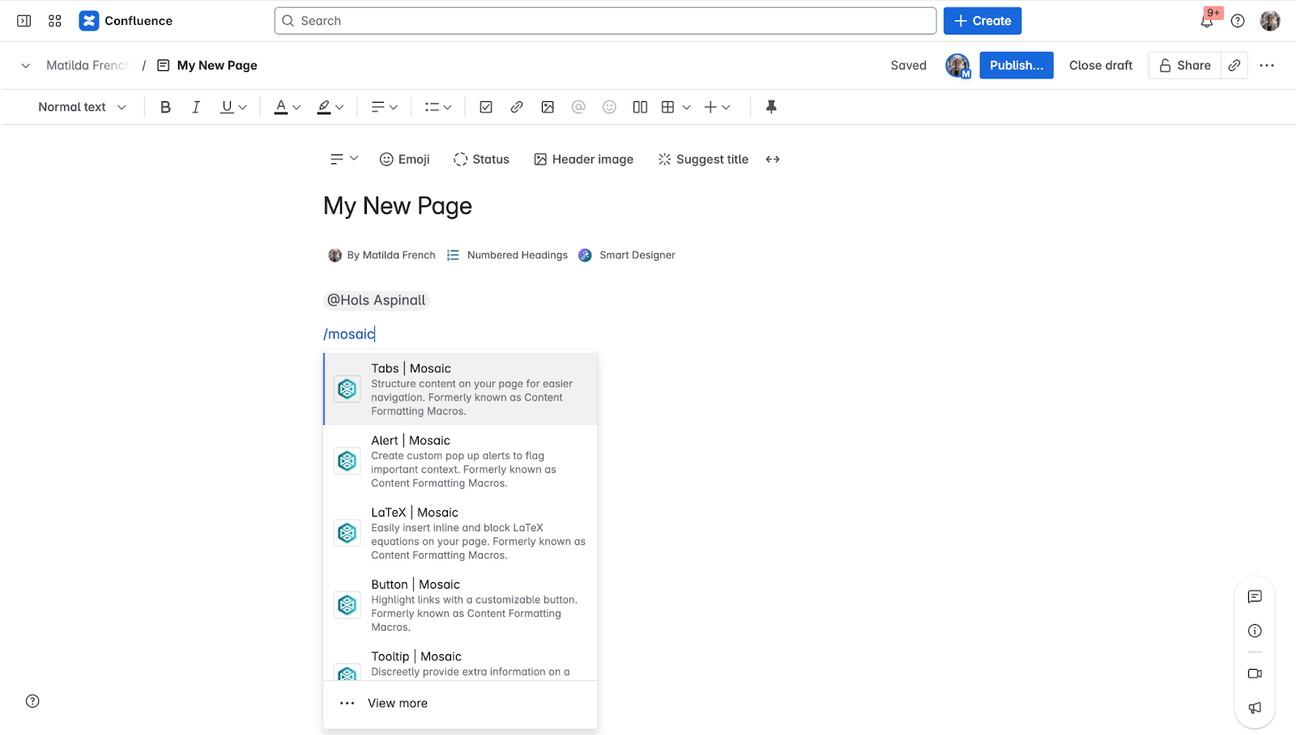Open the highlight color swatch menu
The width and height of the screenshot is (1296, 735).
click(340, 107)
